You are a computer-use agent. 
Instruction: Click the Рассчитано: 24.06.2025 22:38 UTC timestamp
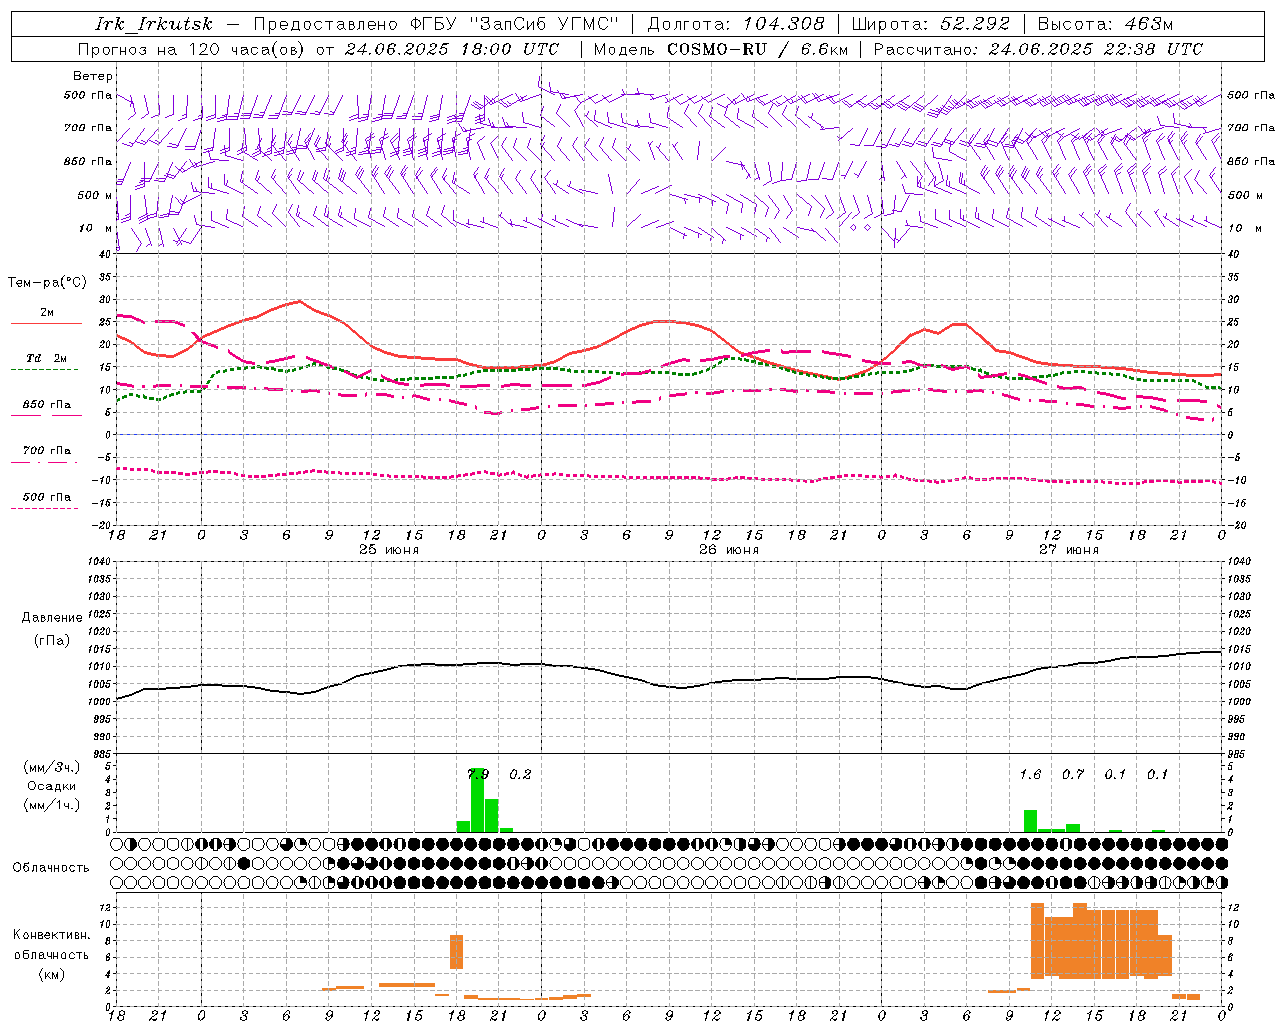[1038, 49]
